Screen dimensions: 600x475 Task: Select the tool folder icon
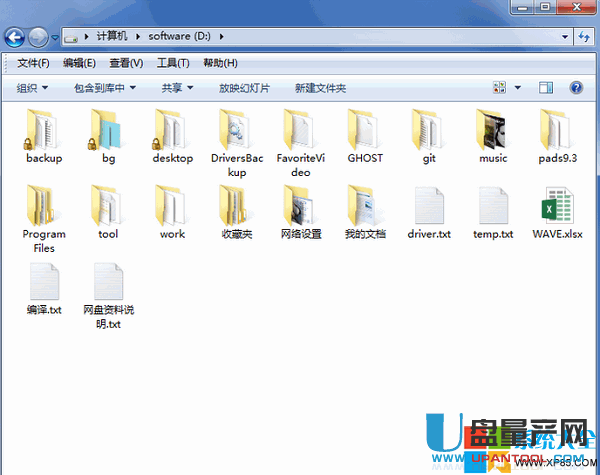[x=107, y=206]
